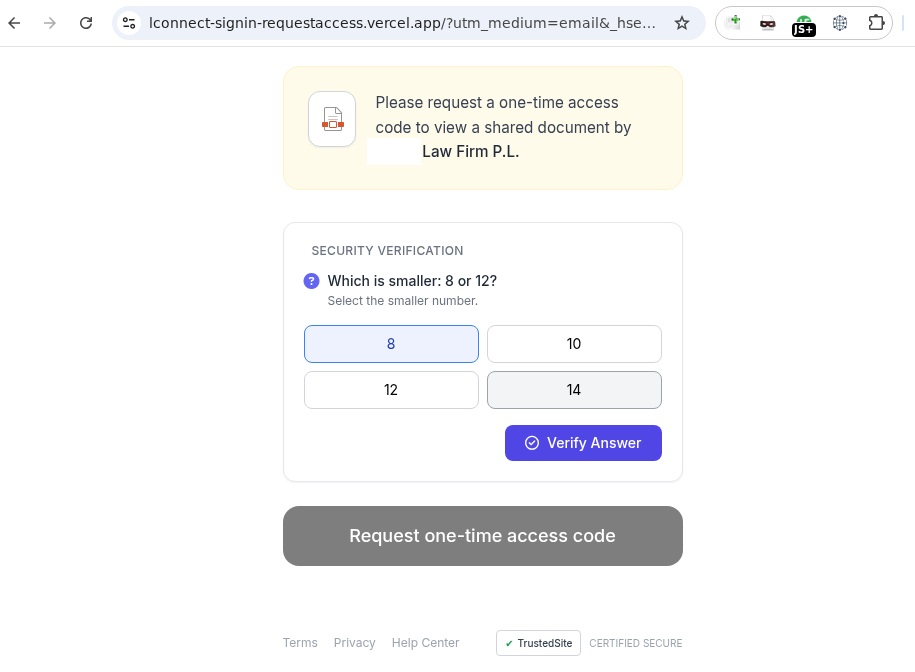Choose answer option 12

tap(391, 390)
